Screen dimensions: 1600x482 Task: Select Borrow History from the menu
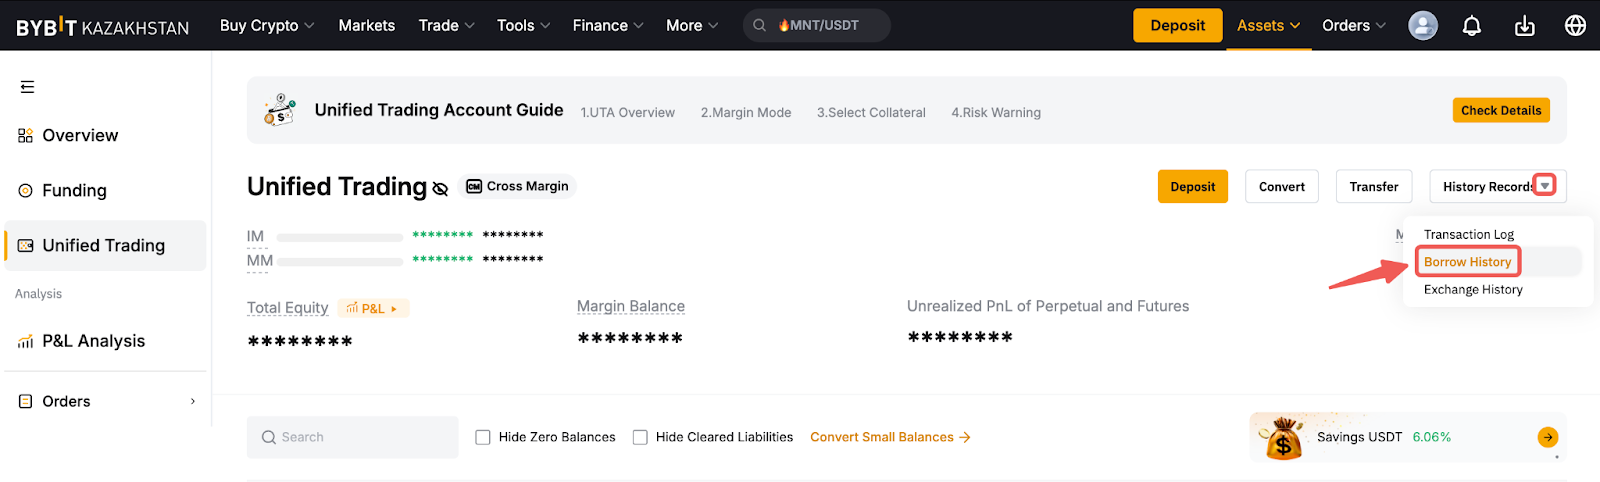click(1467, 262)
